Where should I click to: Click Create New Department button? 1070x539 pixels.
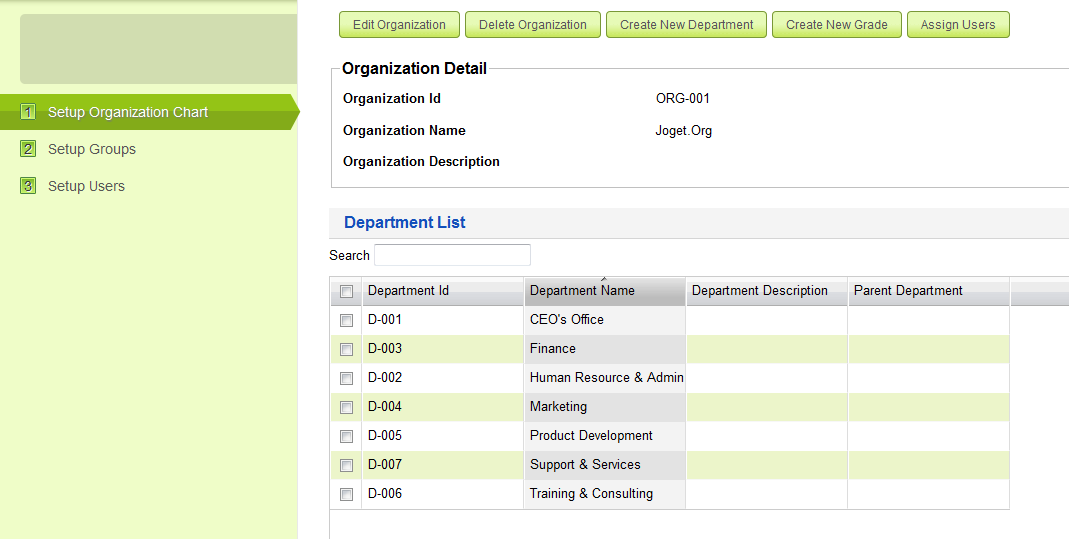click(x=686, y=25)
